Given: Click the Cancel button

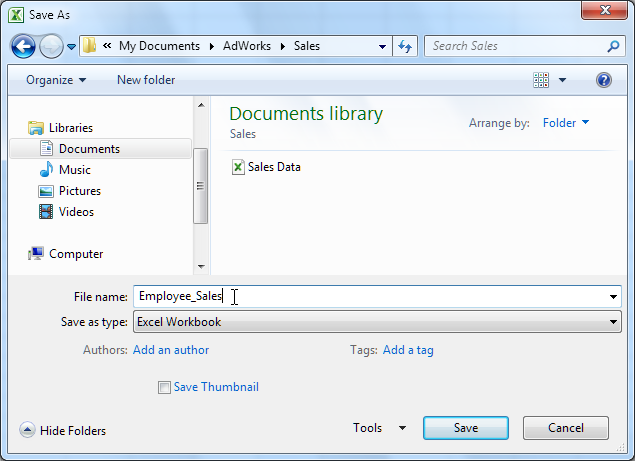Looking at the screenshot, I should (x=565, y=428).
